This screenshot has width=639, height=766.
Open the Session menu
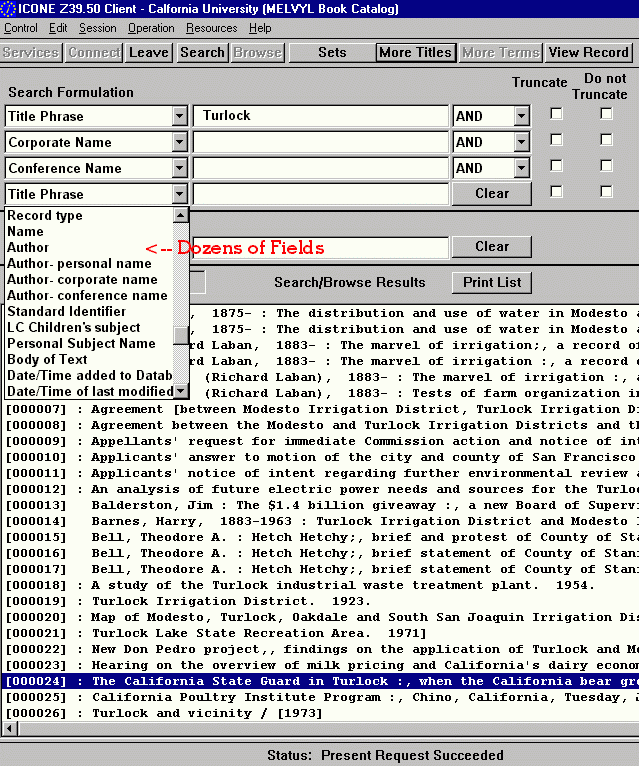coord(98,28)
